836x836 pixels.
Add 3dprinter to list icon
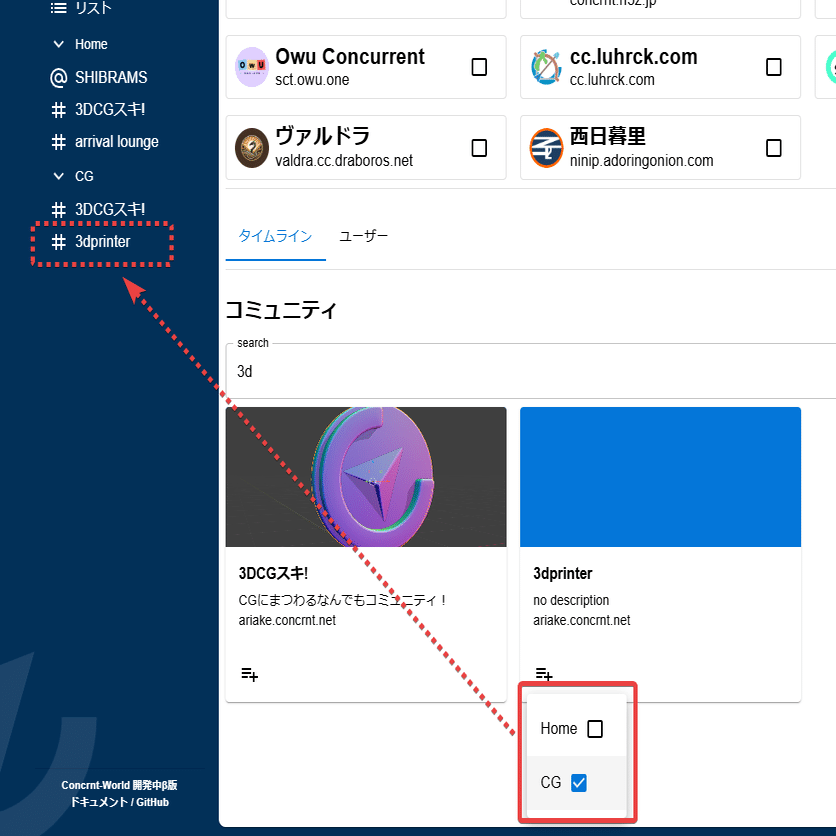(544, 673)
